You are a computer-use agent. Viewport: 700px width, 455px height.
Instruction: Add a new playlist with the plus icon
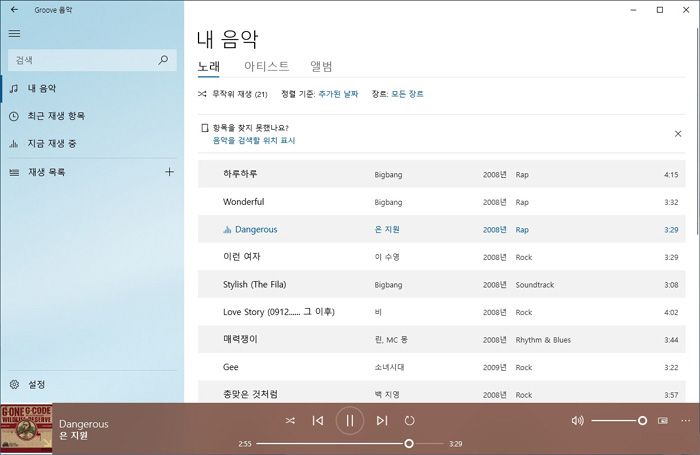tap(169, 172)
